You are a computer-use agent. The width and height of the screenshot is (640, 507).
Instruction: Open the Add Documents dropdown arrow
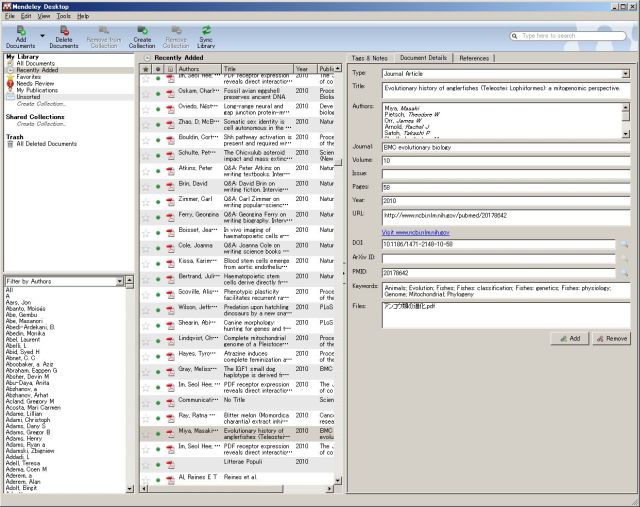click(42, 36)
